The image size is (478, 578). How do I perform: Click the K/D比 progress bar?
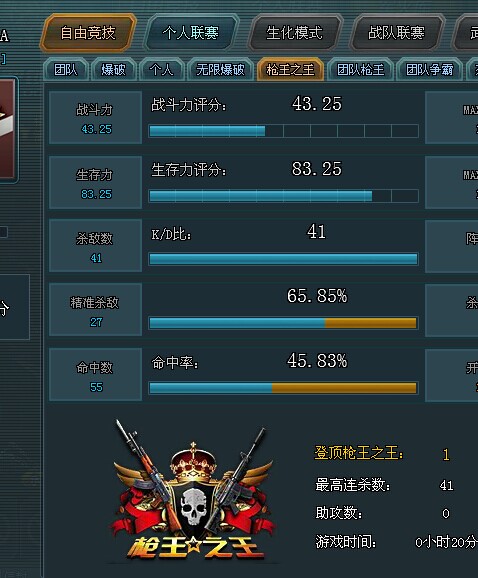pos(283,259)
